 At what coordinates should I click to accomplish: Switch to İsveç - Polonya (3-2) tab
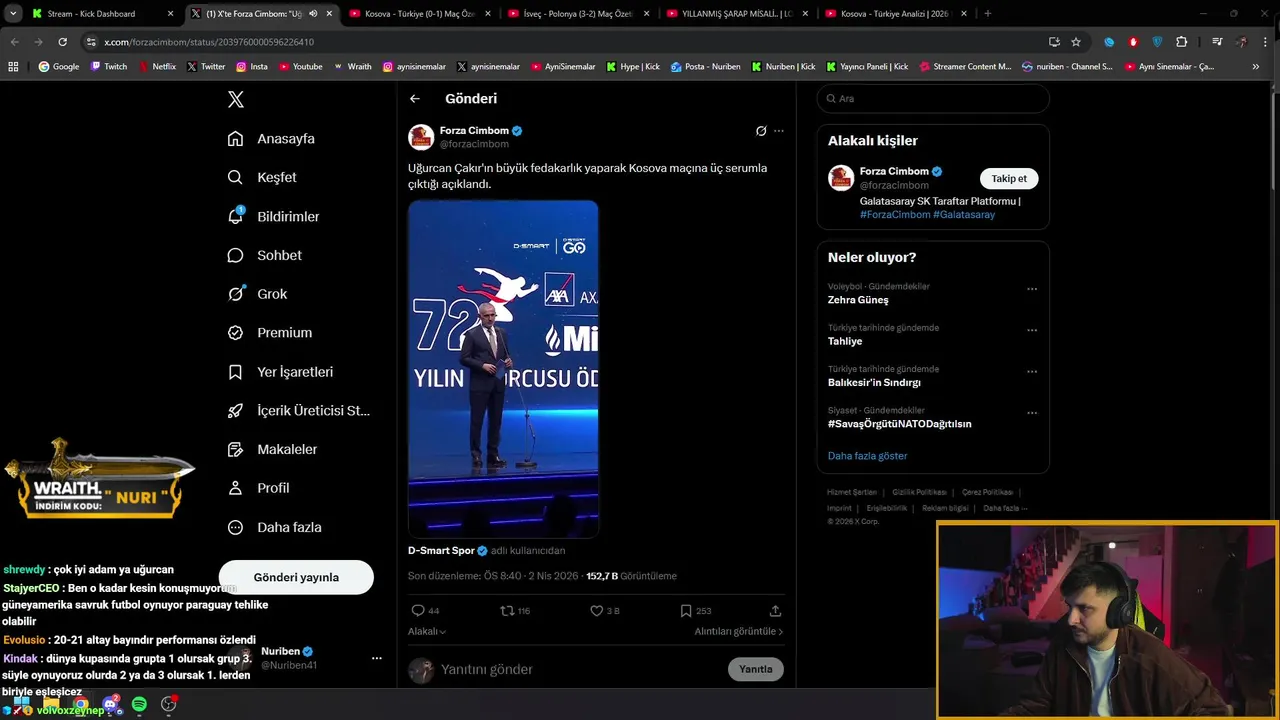[577, 14]
